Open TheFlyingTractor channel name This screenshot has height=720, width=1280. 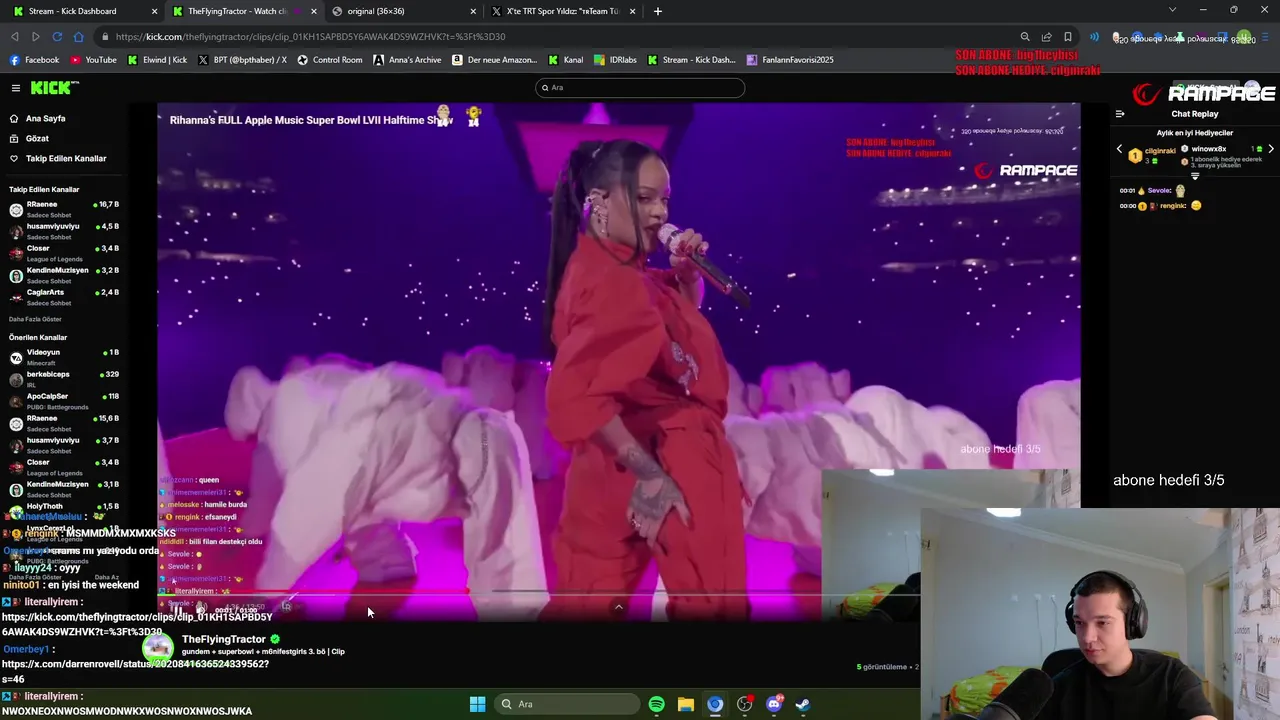[x=223, y=639]
